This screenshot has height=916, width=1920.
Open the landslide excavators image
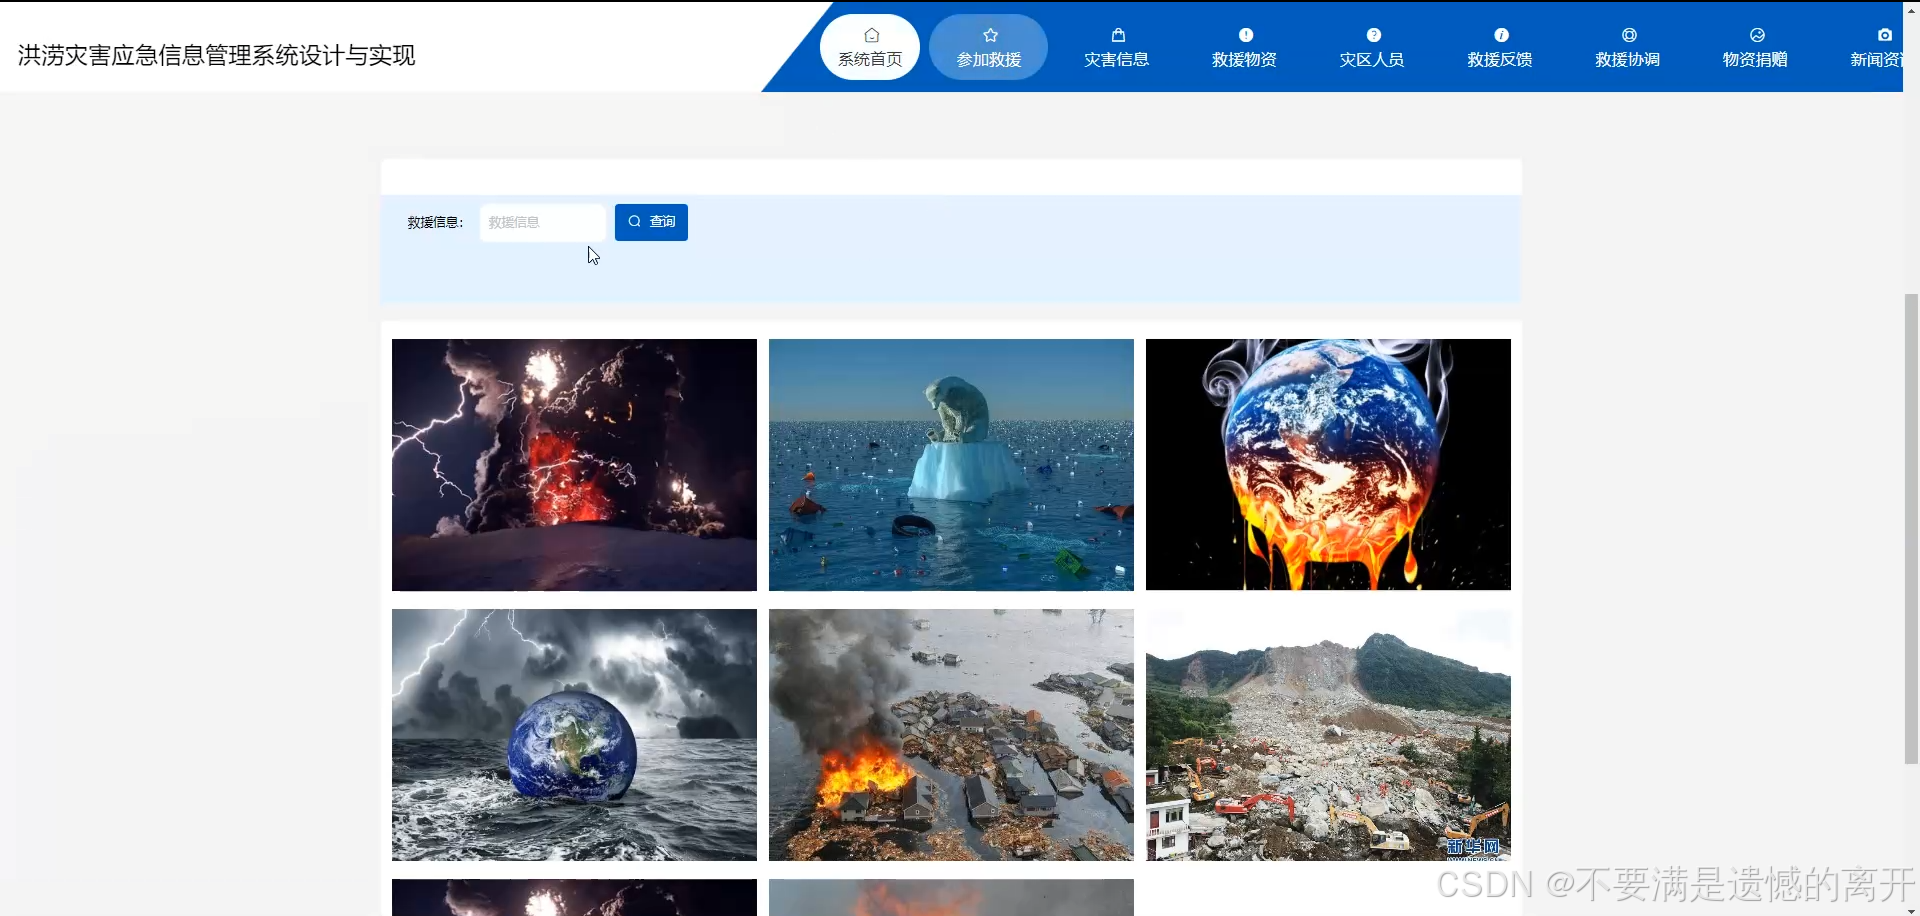pyautogui.click(x=1328, y=735)
